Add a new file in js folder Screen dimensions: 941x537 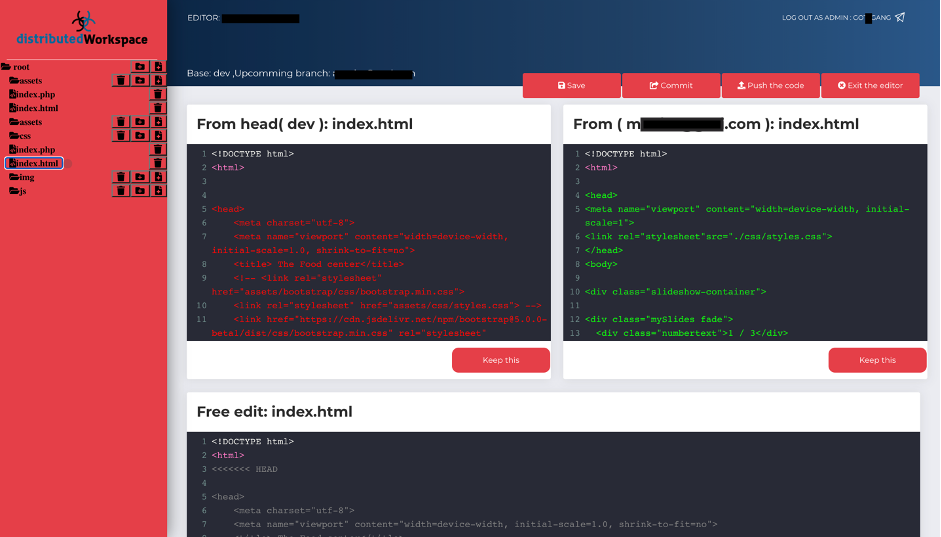pos(158,191)
